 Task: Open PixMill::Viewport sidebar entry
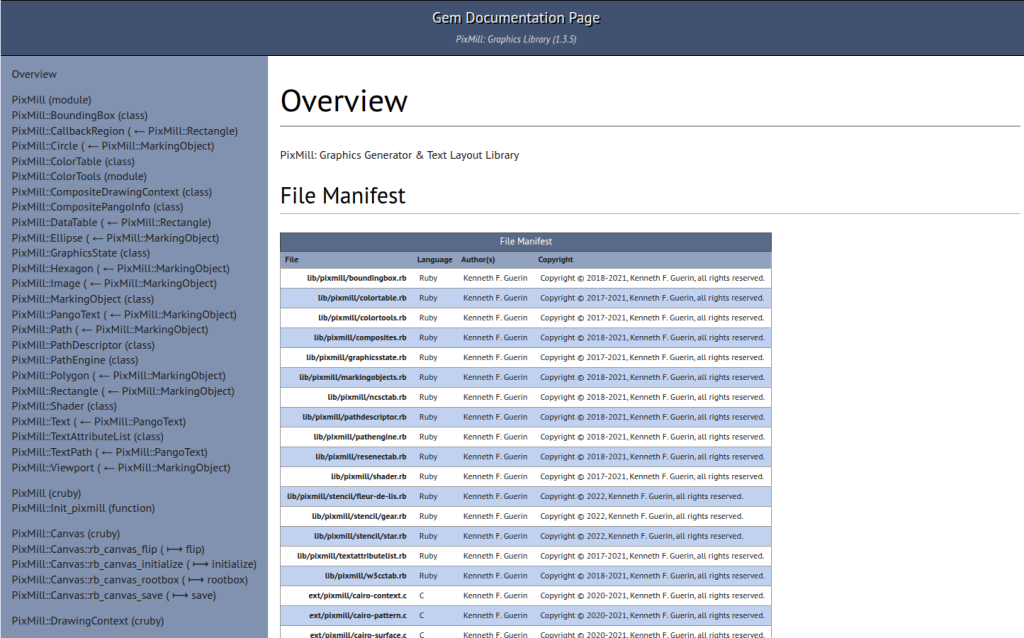pyautogui.click(x=120, y=467)
